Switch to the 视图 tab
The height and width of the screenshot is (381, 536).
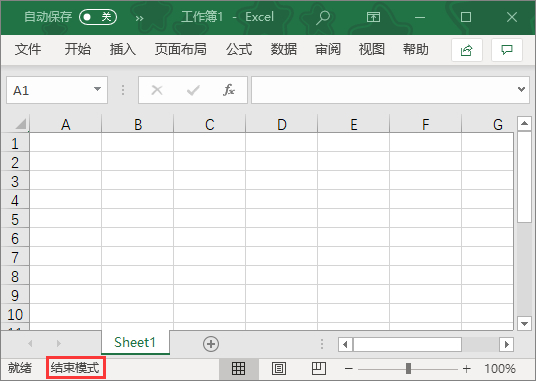tap(372, 50)
